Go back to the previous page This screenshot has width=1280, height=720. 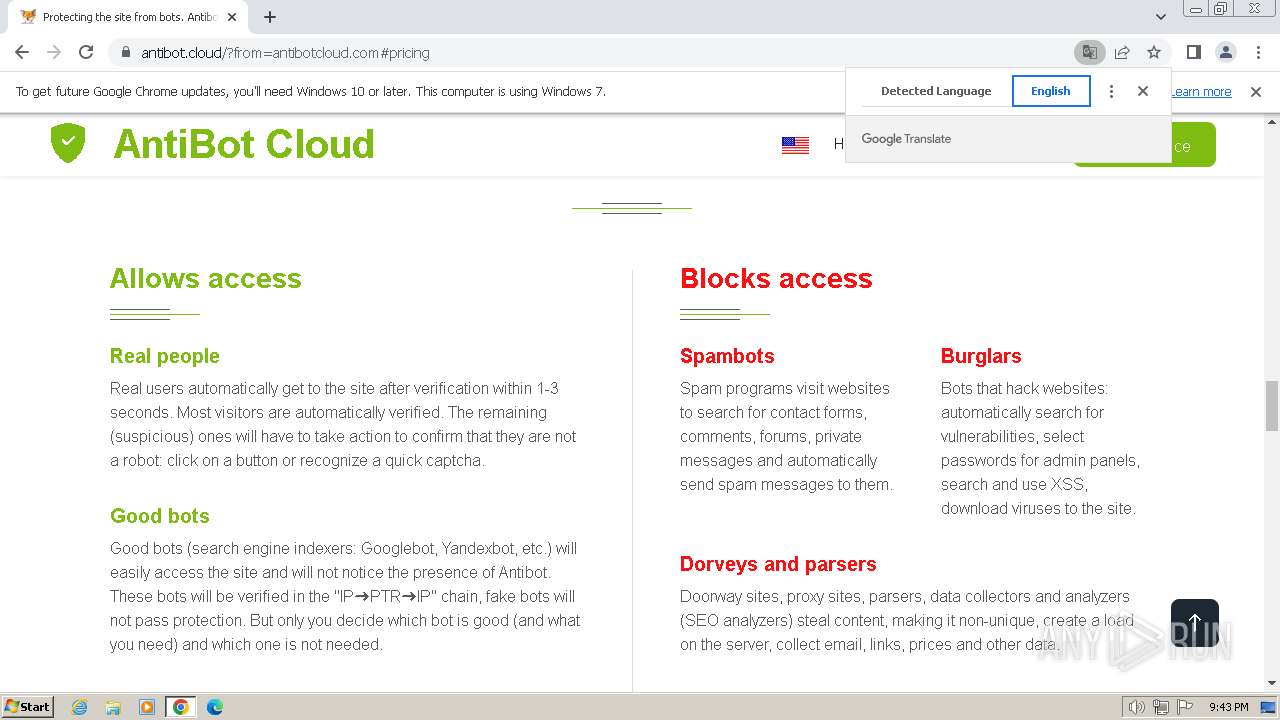(22, 52)
